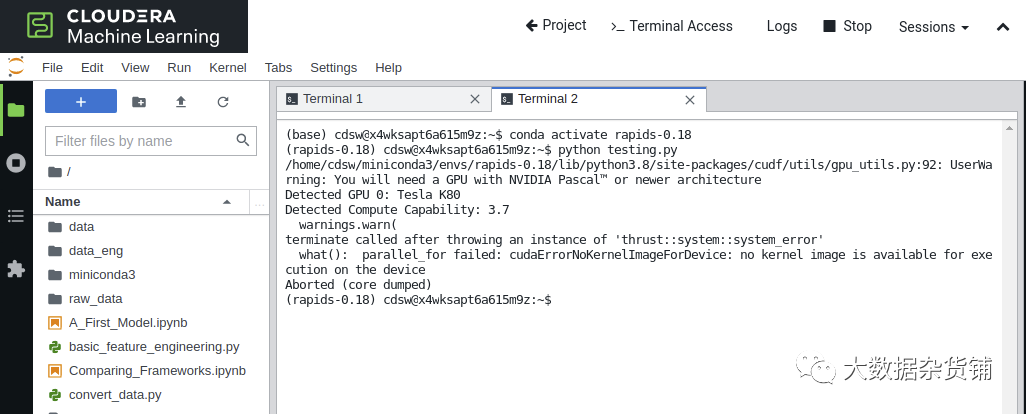This screenshot has height=414, width=1026.
Task: Click the Filter files by name field
Action: (x=142, y=141)
